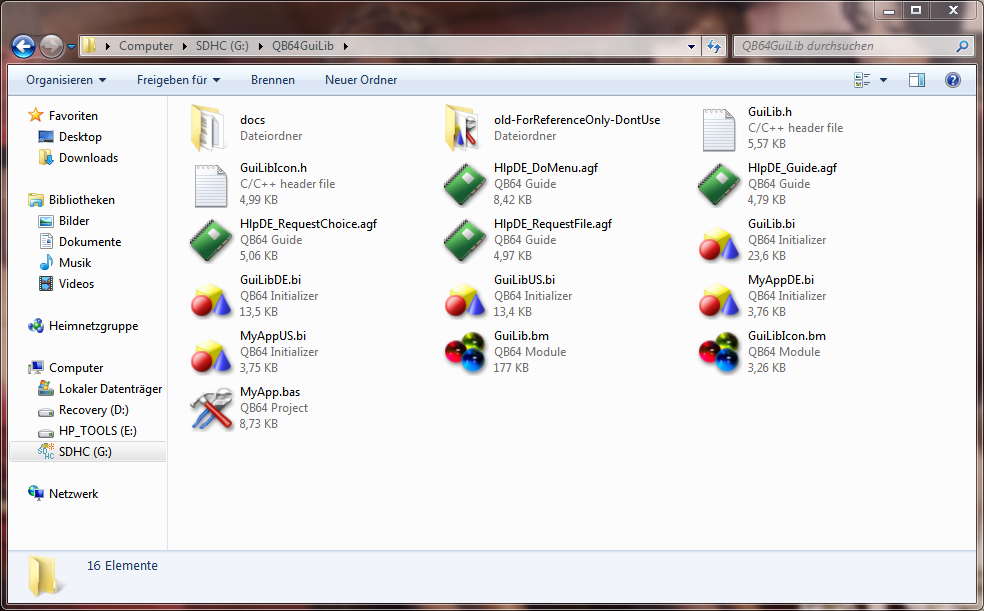Expand the breadcrumb arrow after Computer

click(x=184, y=46)
